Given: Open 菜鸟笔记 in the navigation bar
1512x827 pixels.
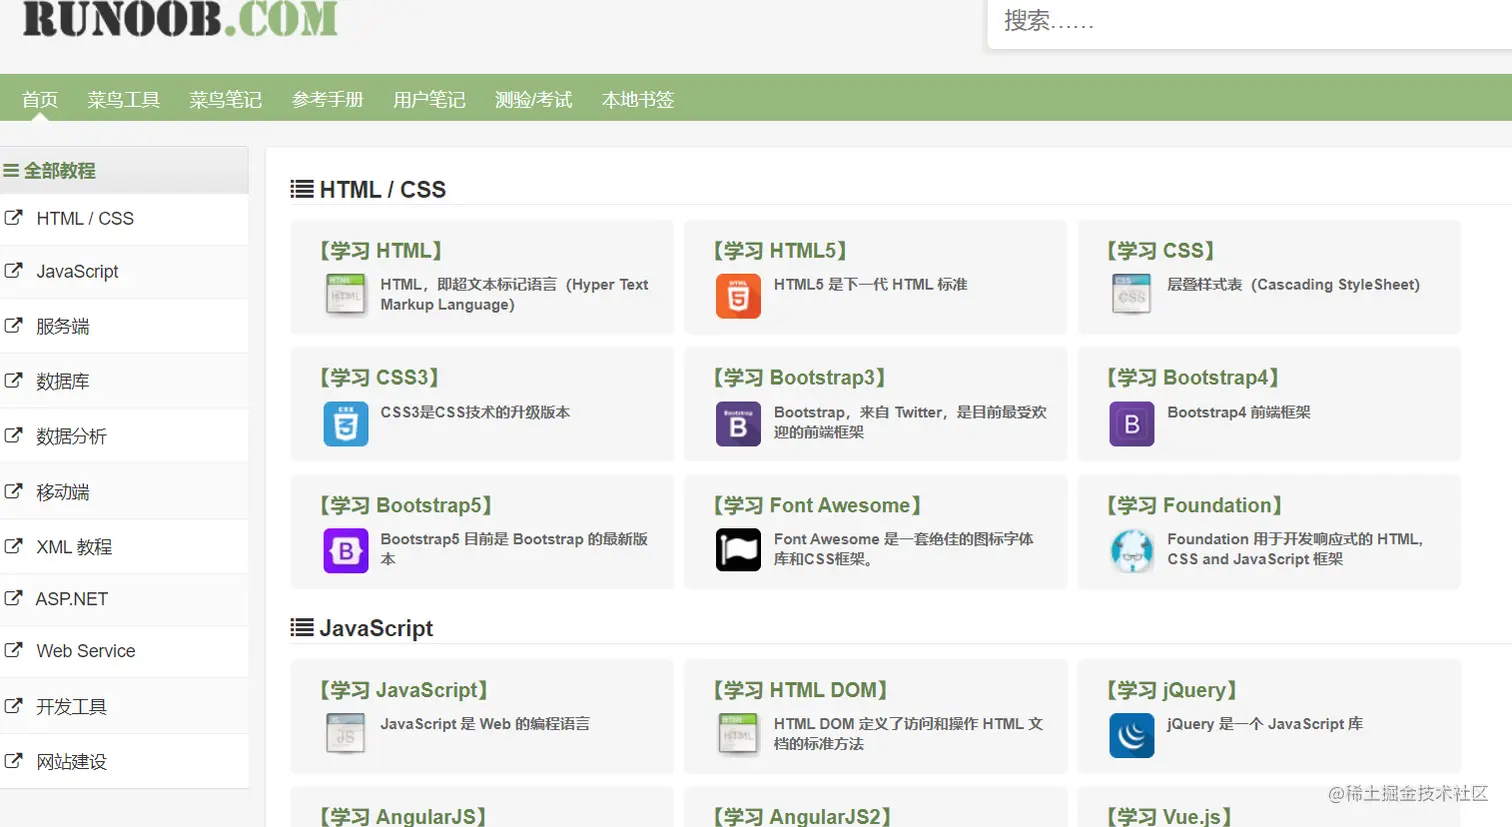Looking at the screenshot, I should click(226, 100).
